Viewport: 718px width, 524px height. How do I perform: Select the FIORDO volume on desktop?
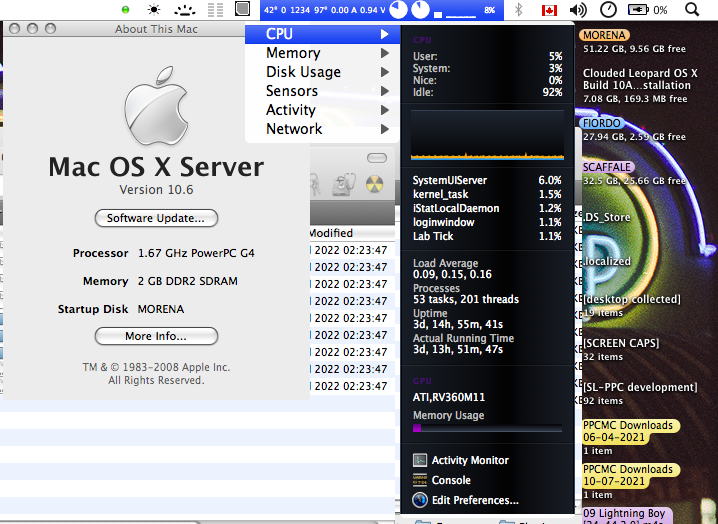click(x=602, y=123)
